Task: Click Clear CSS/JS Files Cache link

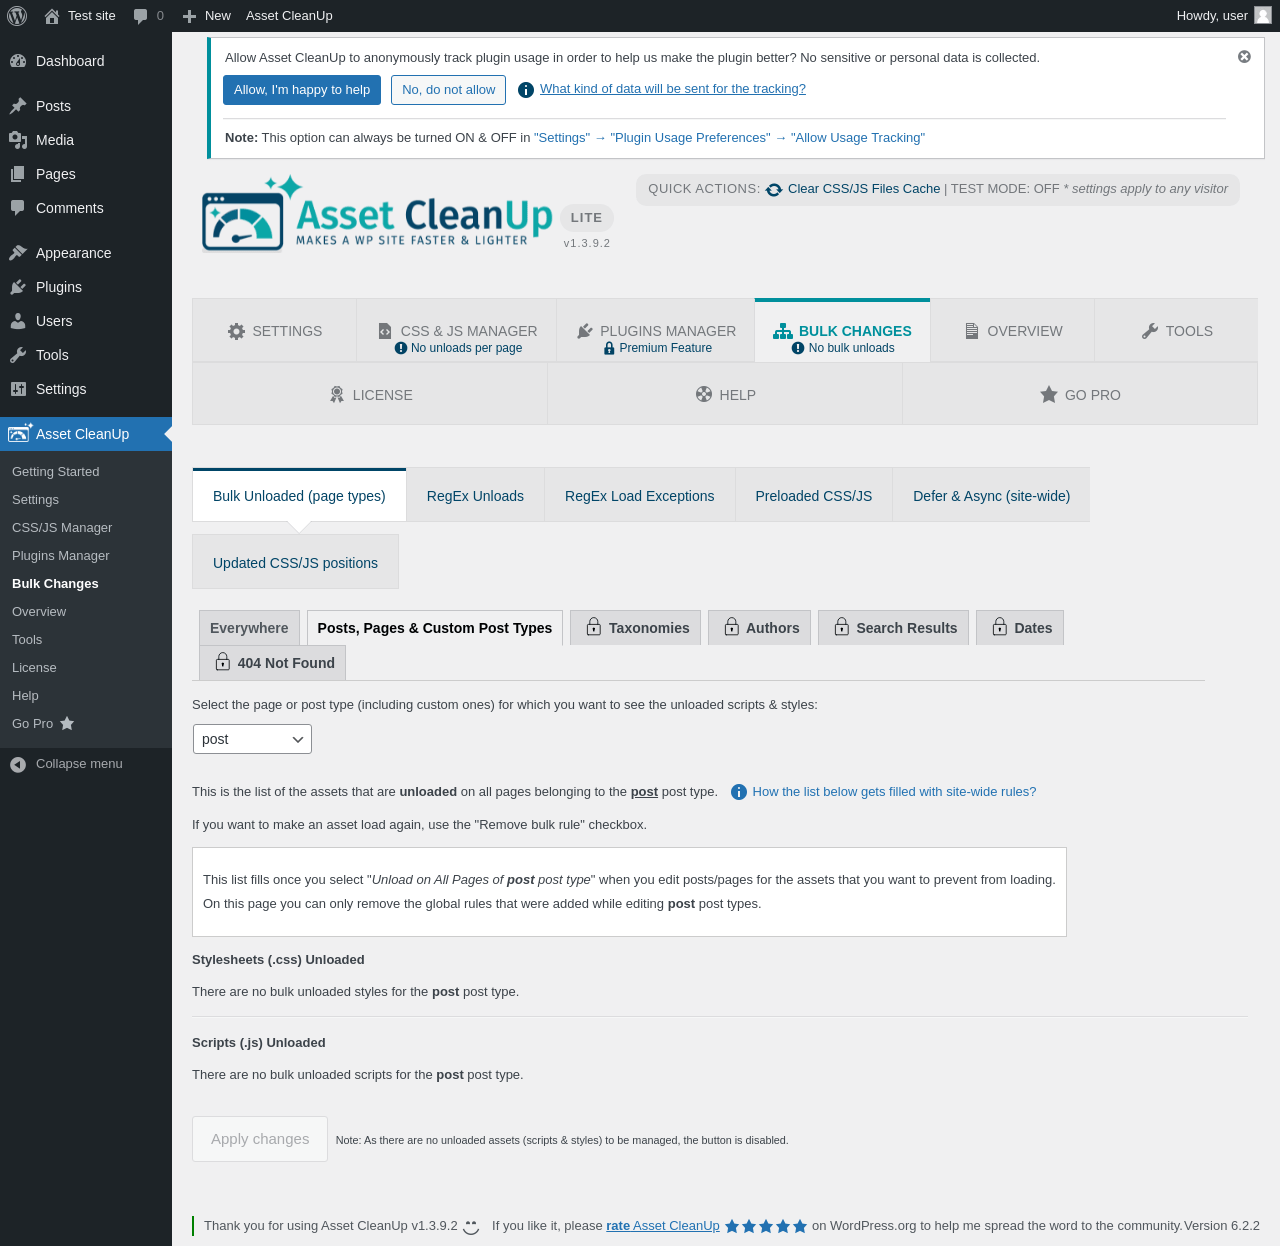Action: click(864, 189)
